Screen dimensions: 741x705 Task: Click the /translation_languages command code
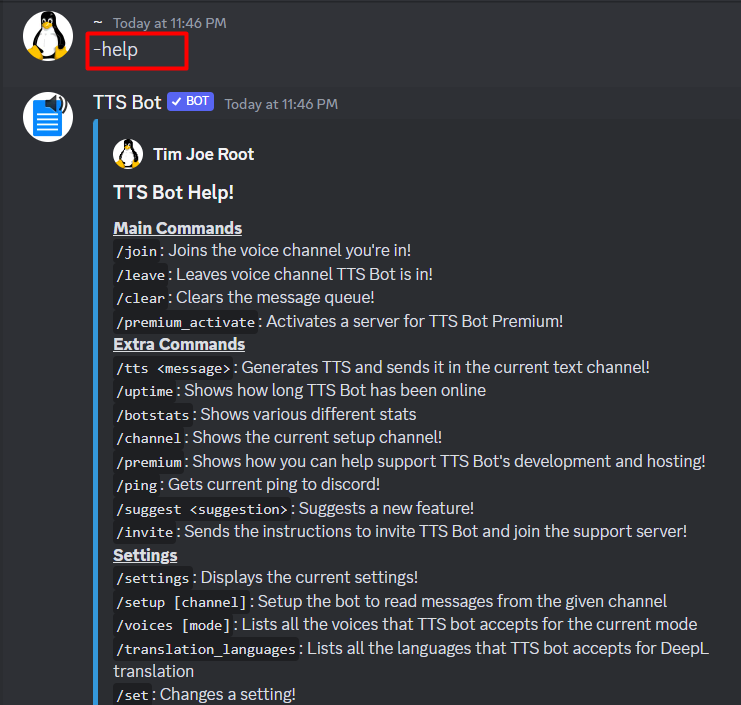(206, 649)
